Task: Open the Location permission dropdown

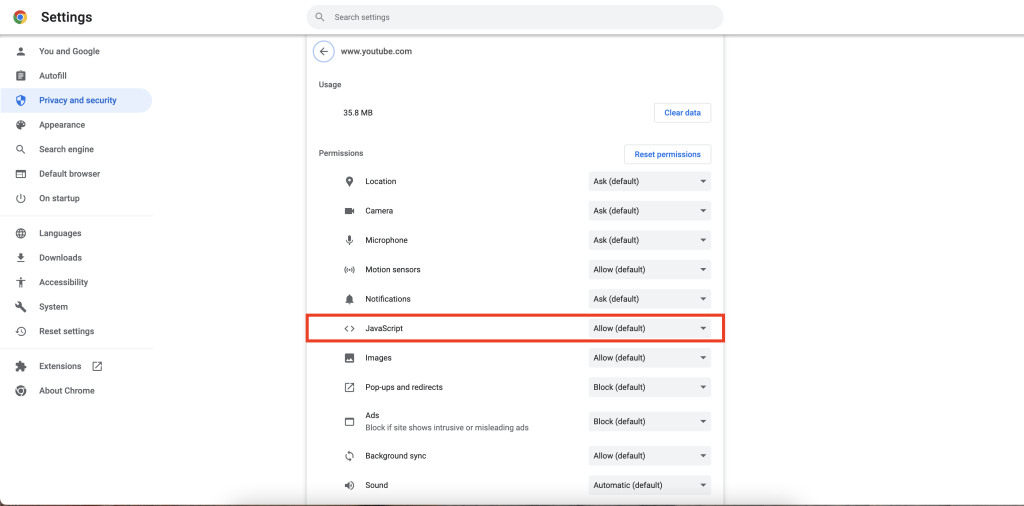Action: tap(649, 182)
